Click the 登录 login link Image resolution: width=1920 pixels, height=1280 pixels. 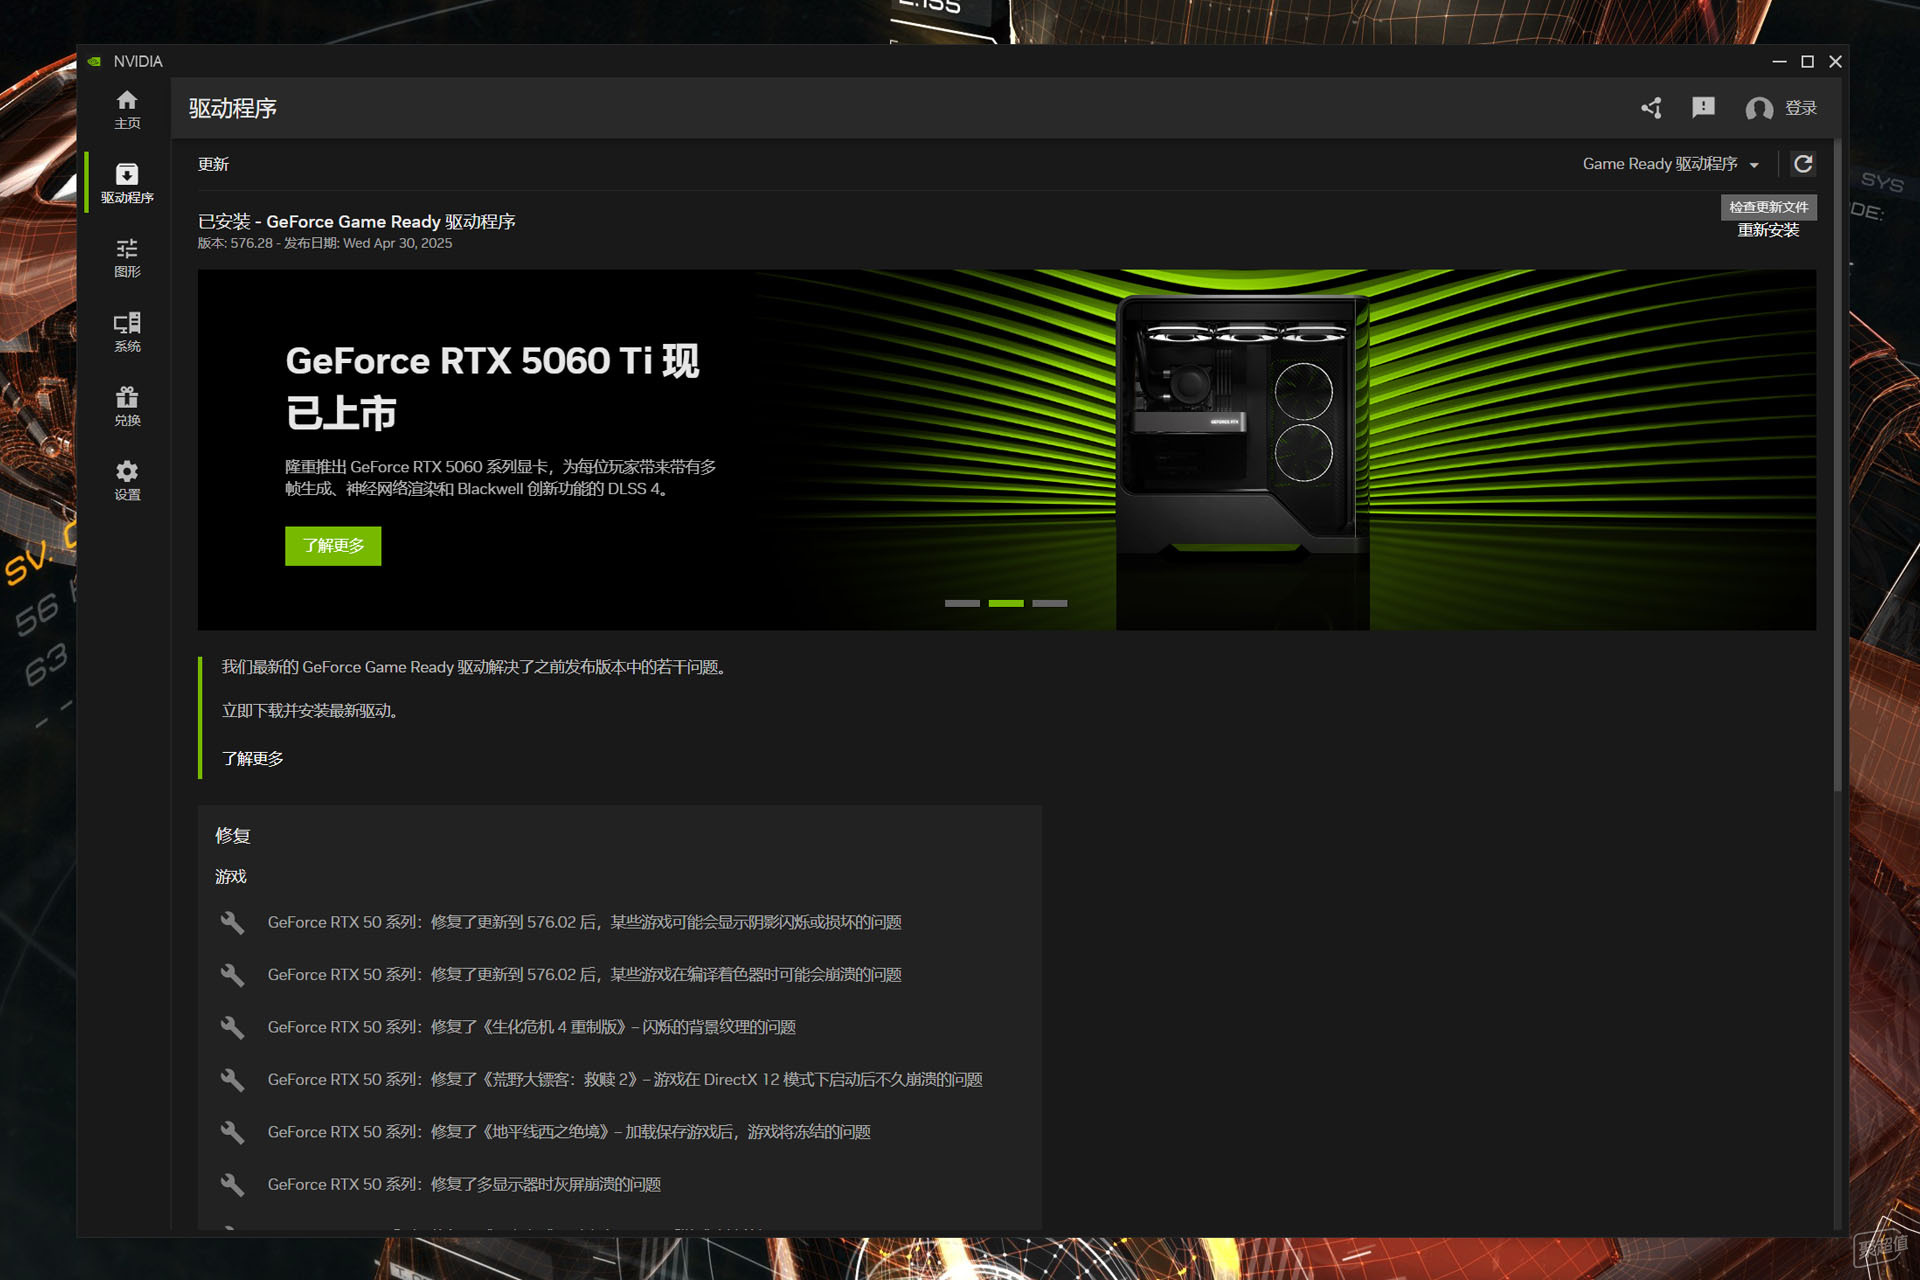(x=1801, y=108)
